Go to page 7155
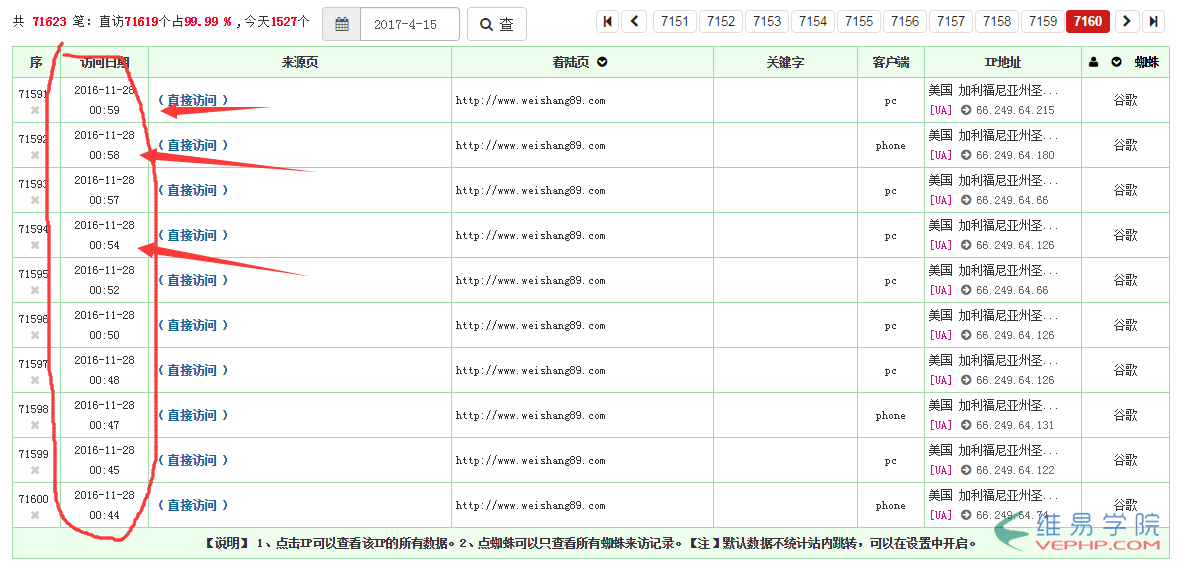 [x=859, y=21]
